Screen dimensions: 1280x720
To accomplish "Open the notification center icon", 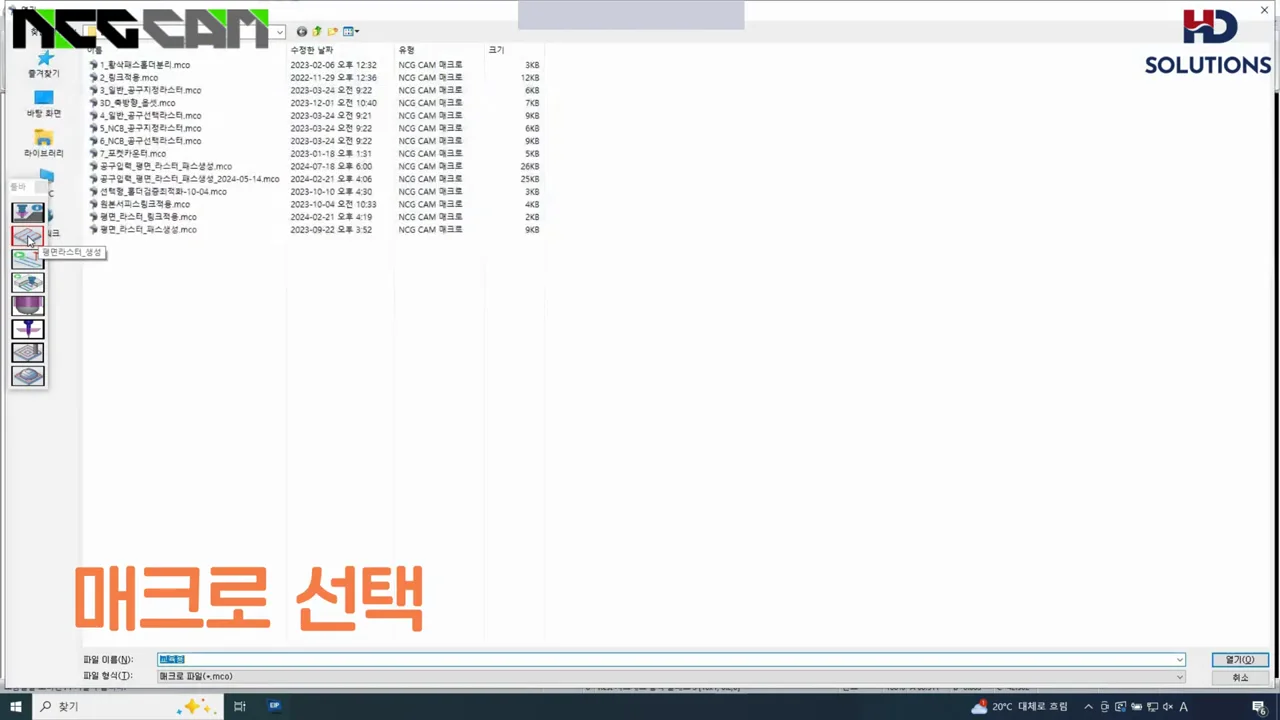I will [x=1259, y=707].
